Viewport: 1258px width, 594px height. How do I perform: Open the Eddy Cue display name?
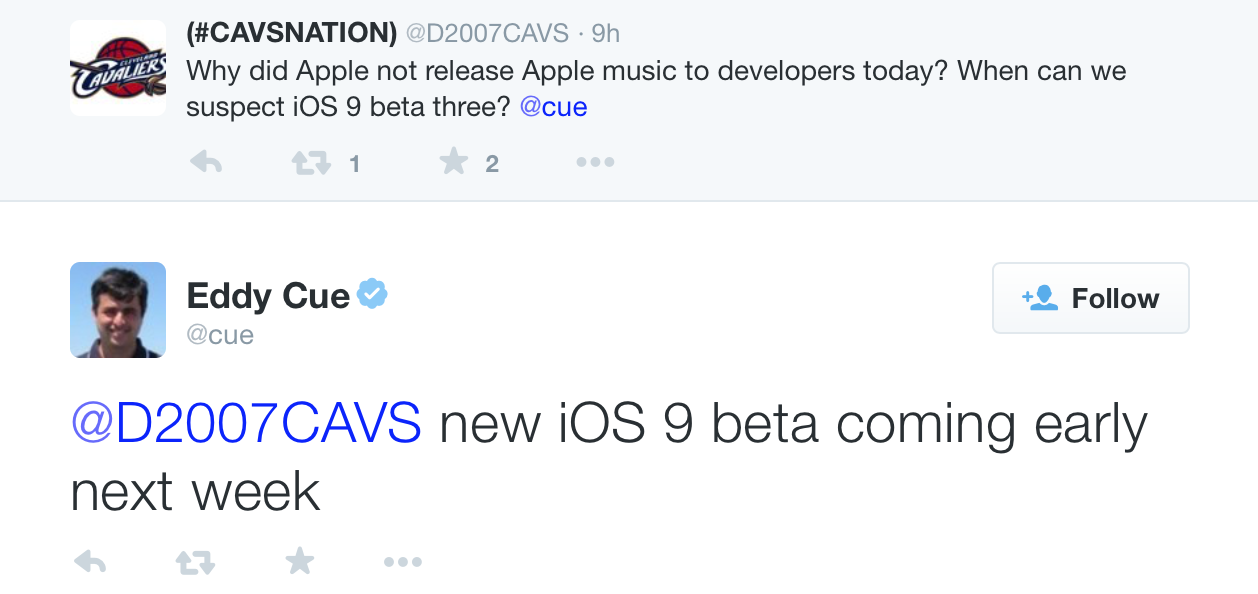268,296
